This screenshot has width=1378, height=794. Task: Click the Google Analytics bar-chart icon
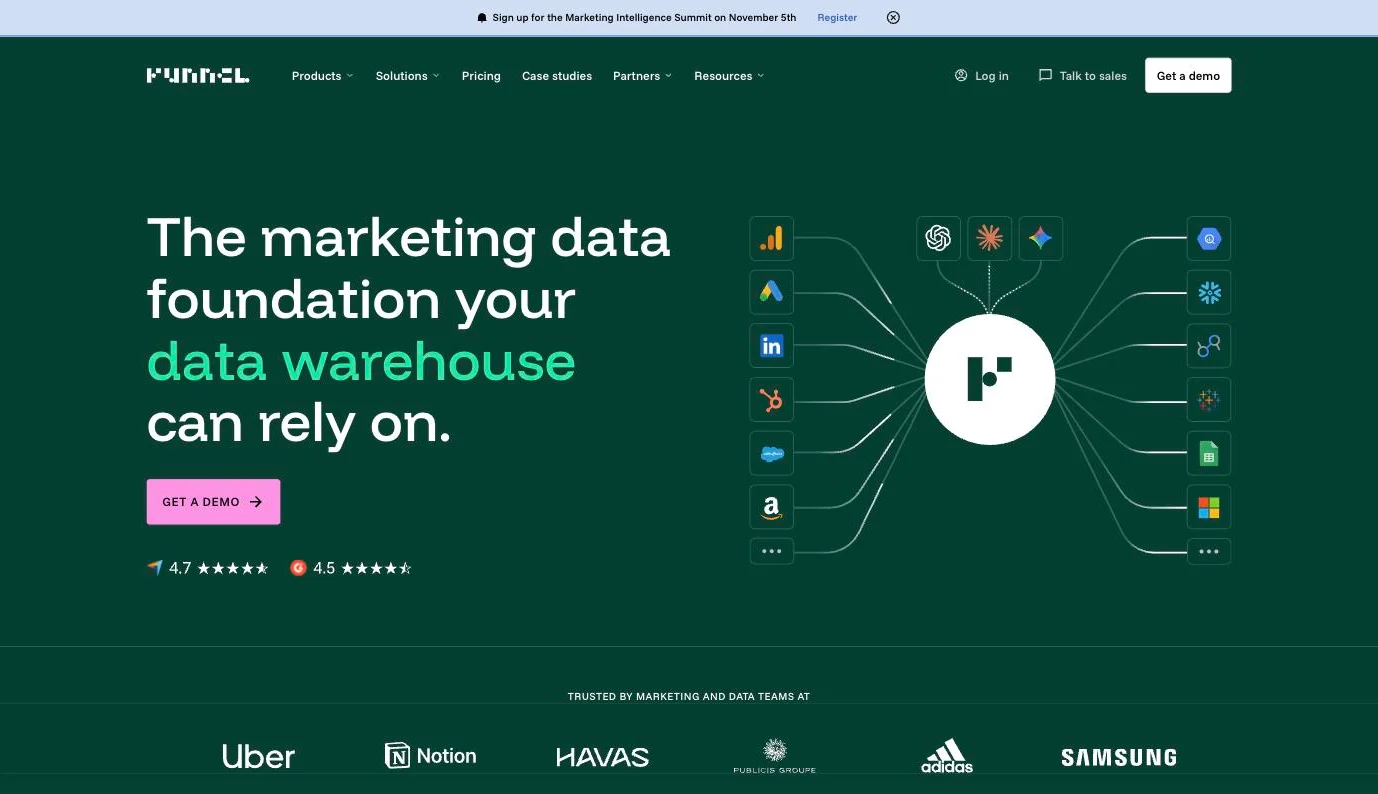tap(771, 239)
